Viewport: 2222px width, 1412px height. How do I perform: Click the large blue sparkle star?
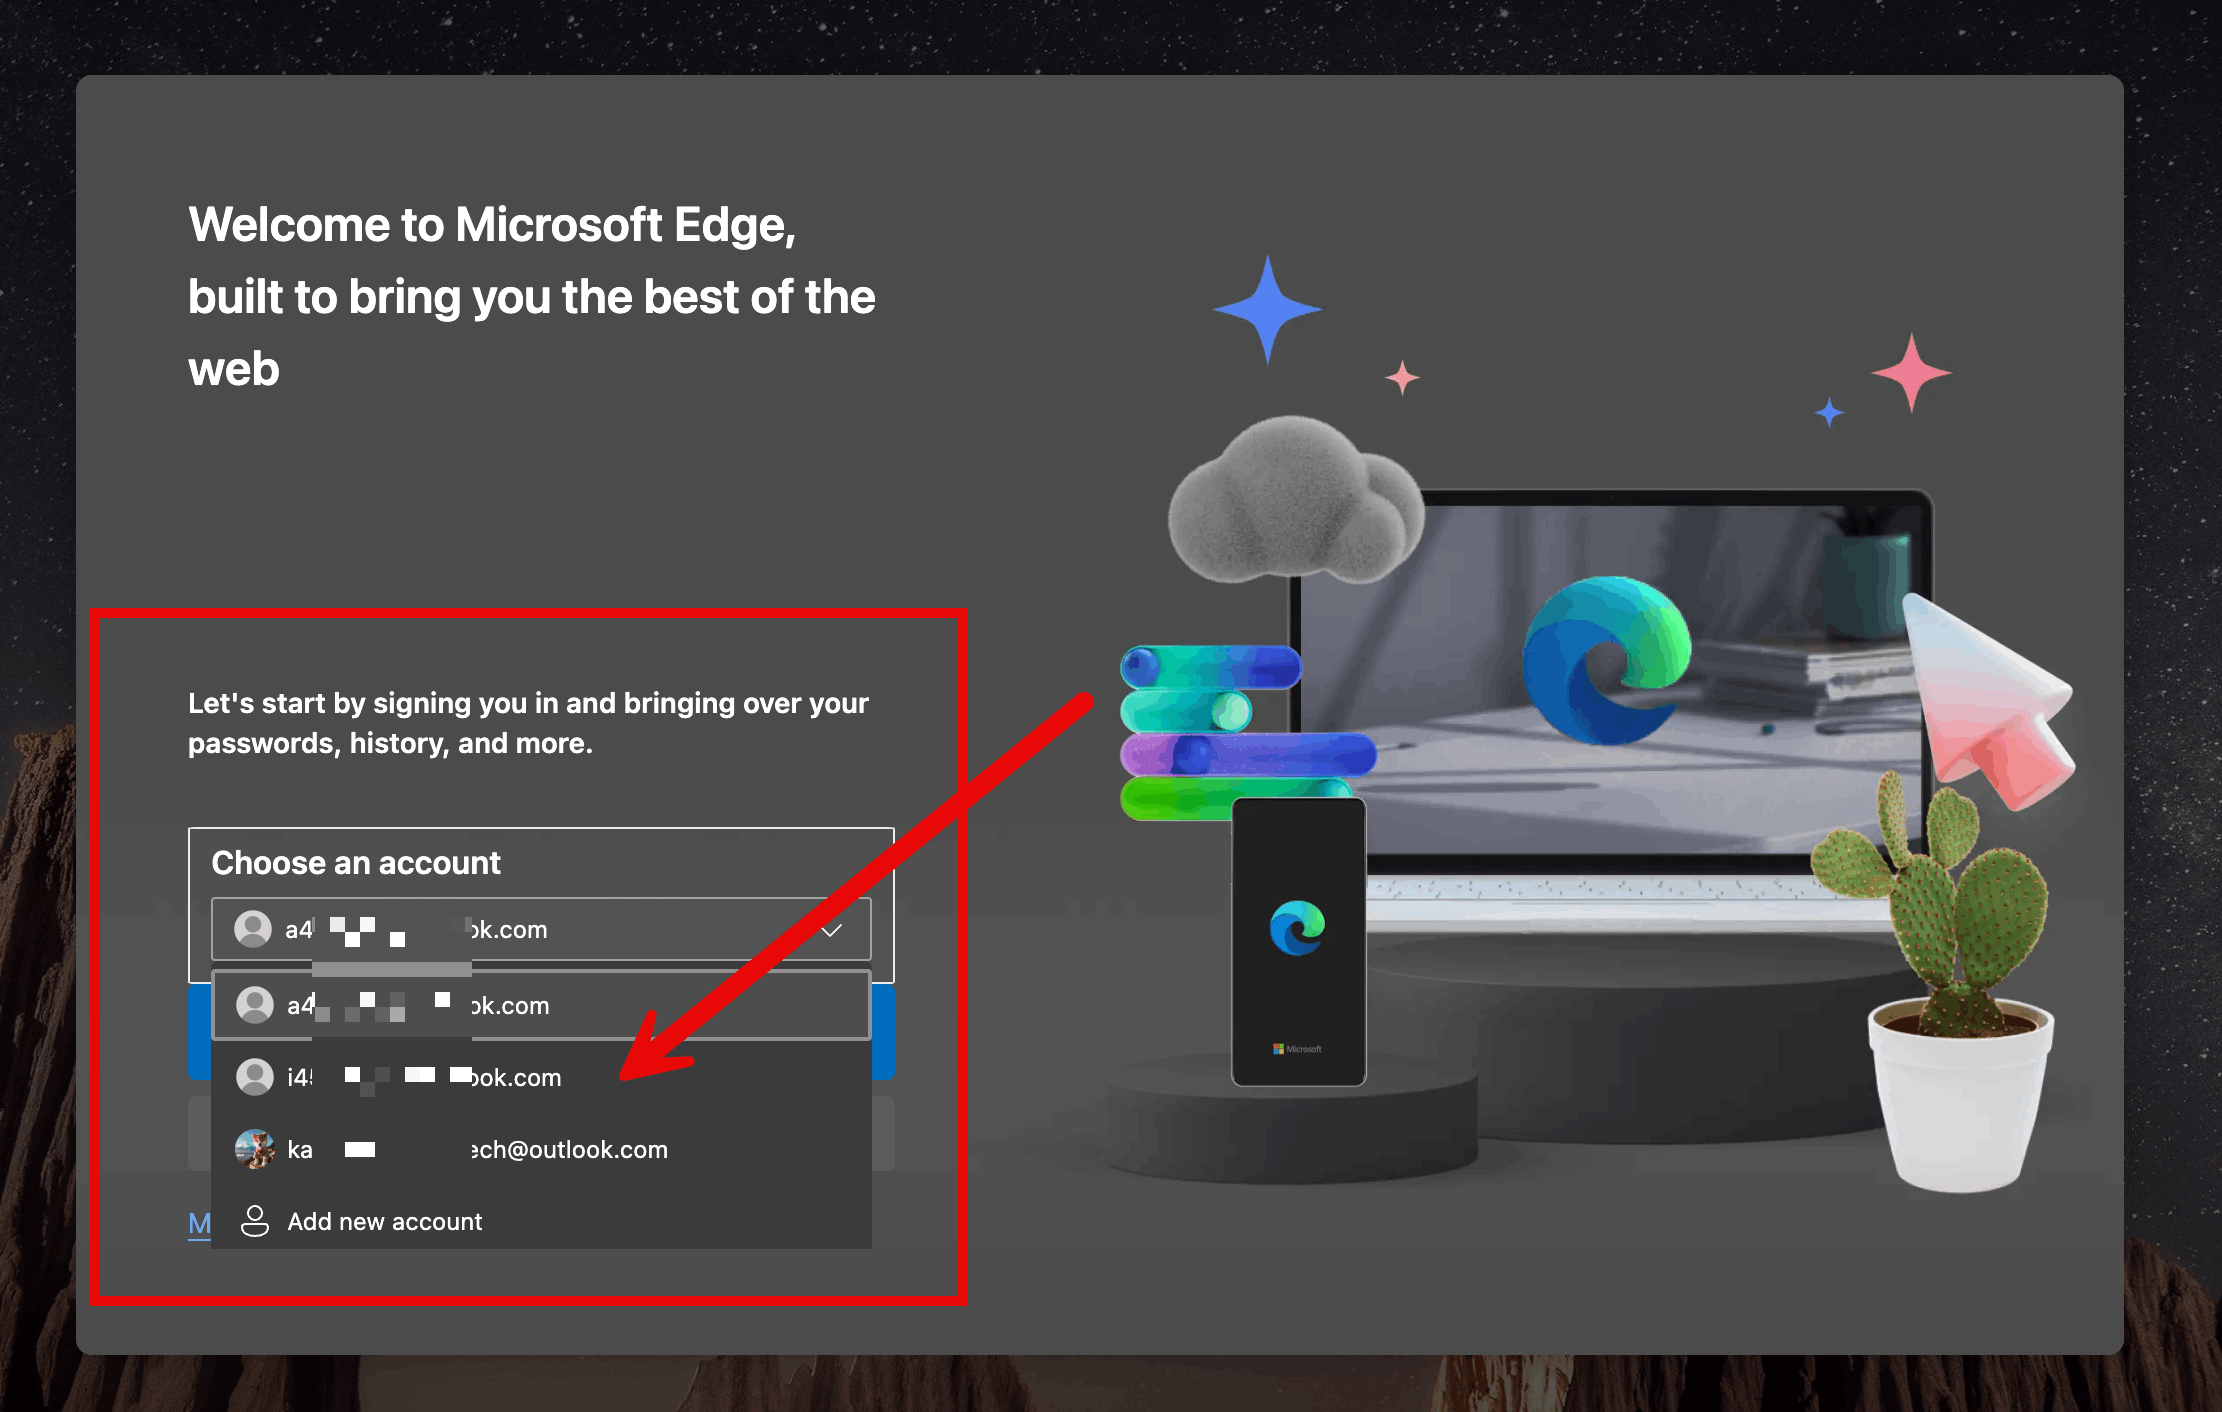click(1267, 309)
